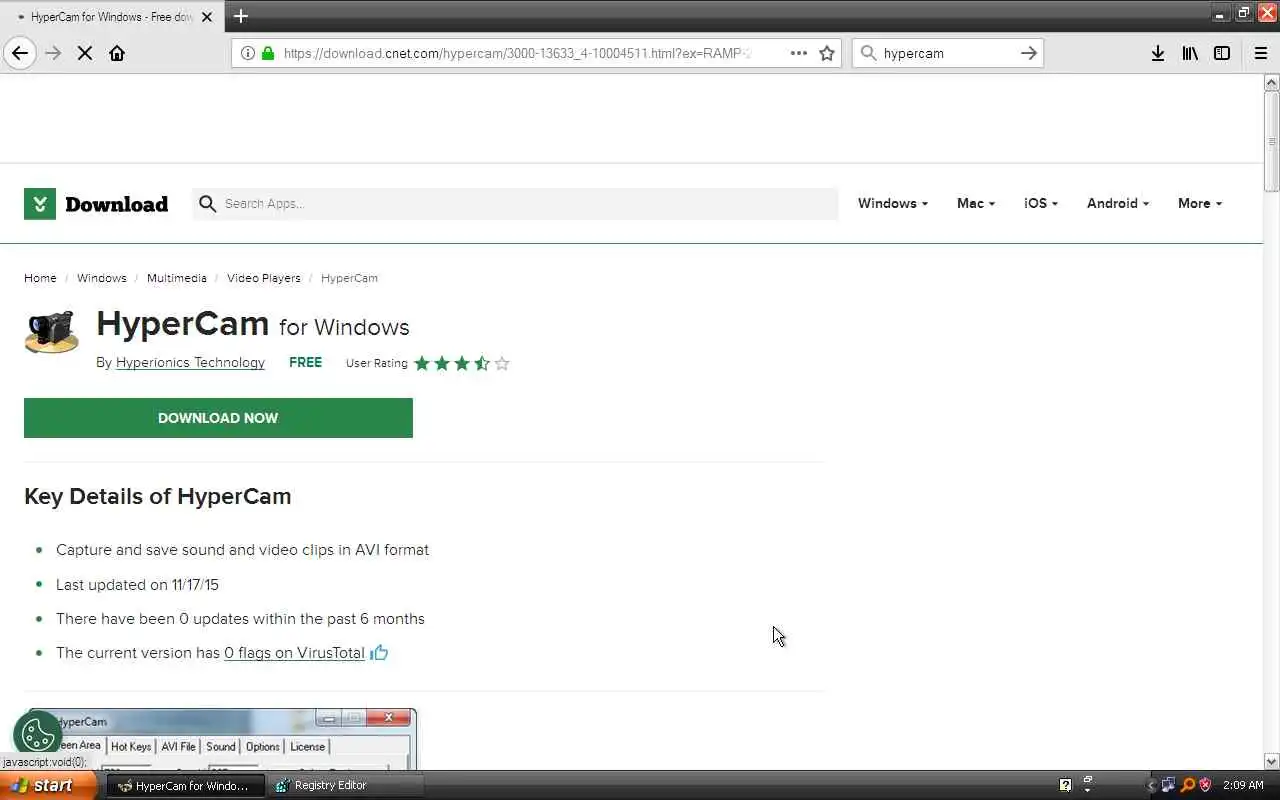Click the red security shield tray icon
The height and width of the screenshot is (800, 1280).
click(x=1205, y=785)
